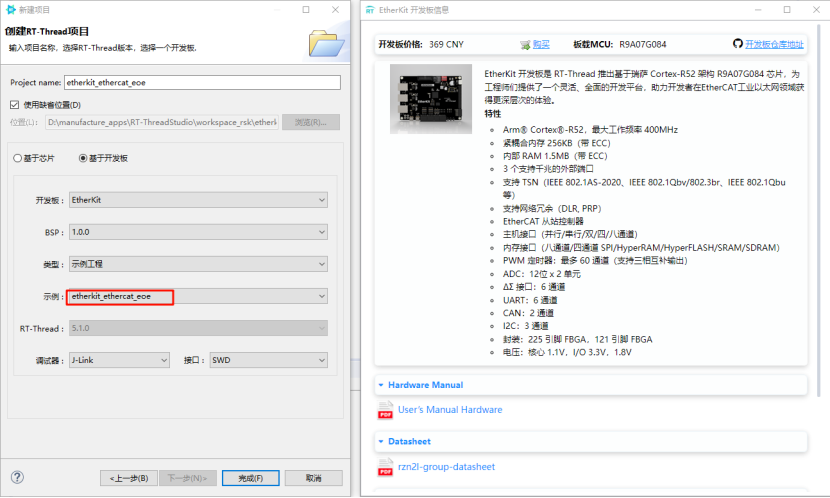Click RT-Thread Studio icon in new project title bar
Viewport: 830px width, 498px height.
11,10
